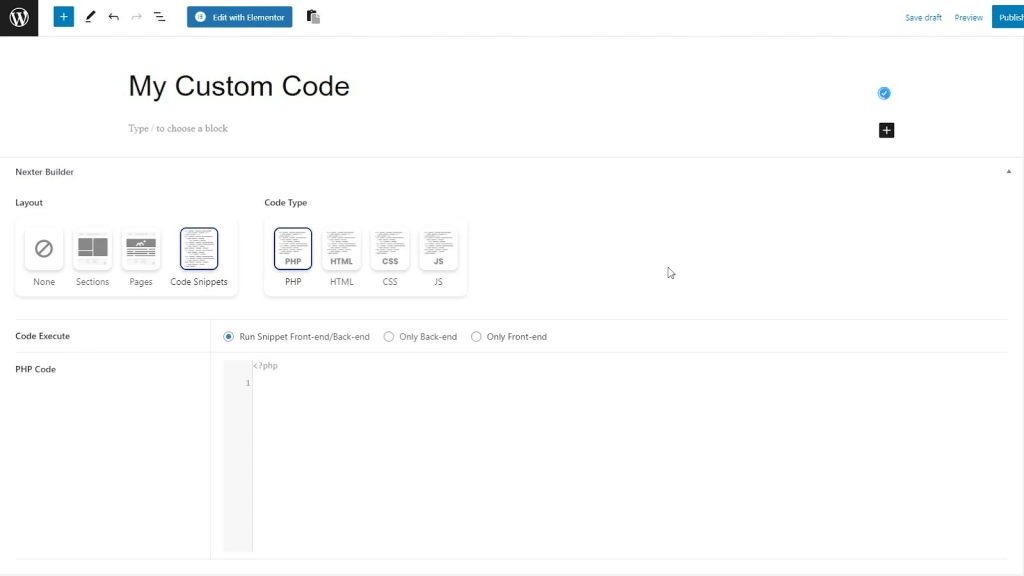Select the HTML code type card
Screen dimensions: 1024x576
(x=341, y=249)
